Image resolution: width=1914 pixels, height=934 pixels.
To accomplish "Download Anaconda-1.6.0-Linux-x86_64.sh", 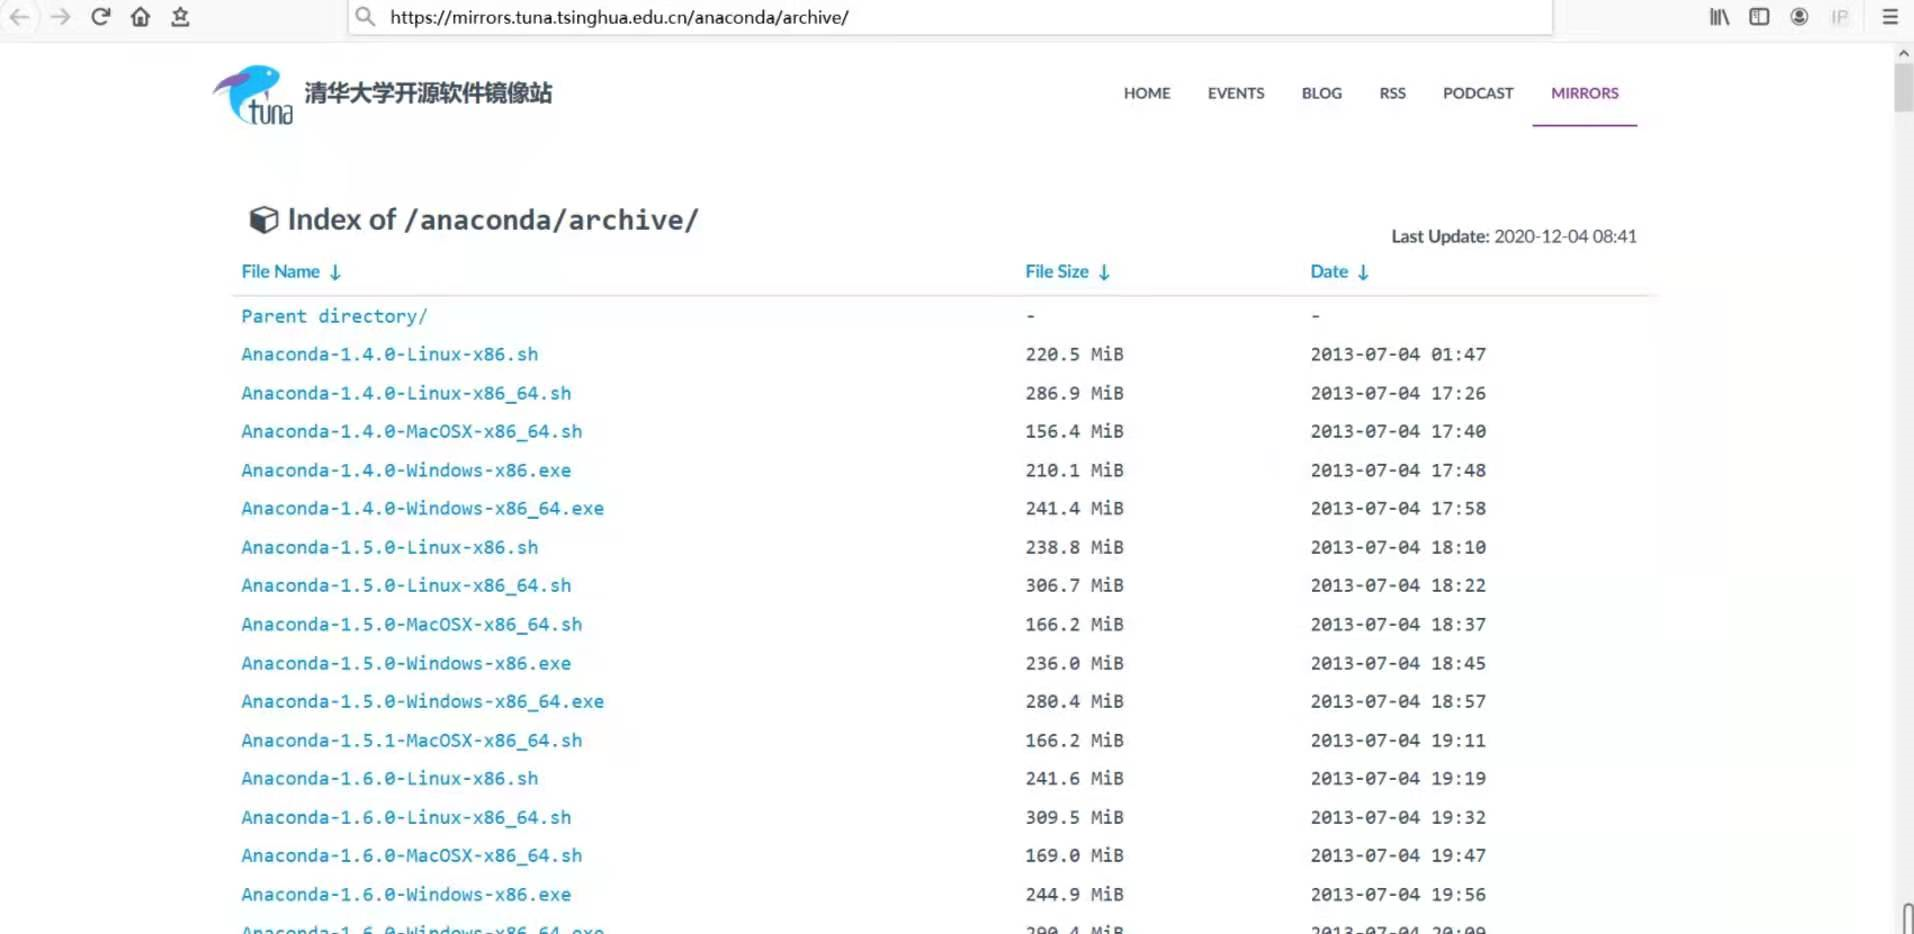I will click(x=406, y=817).
